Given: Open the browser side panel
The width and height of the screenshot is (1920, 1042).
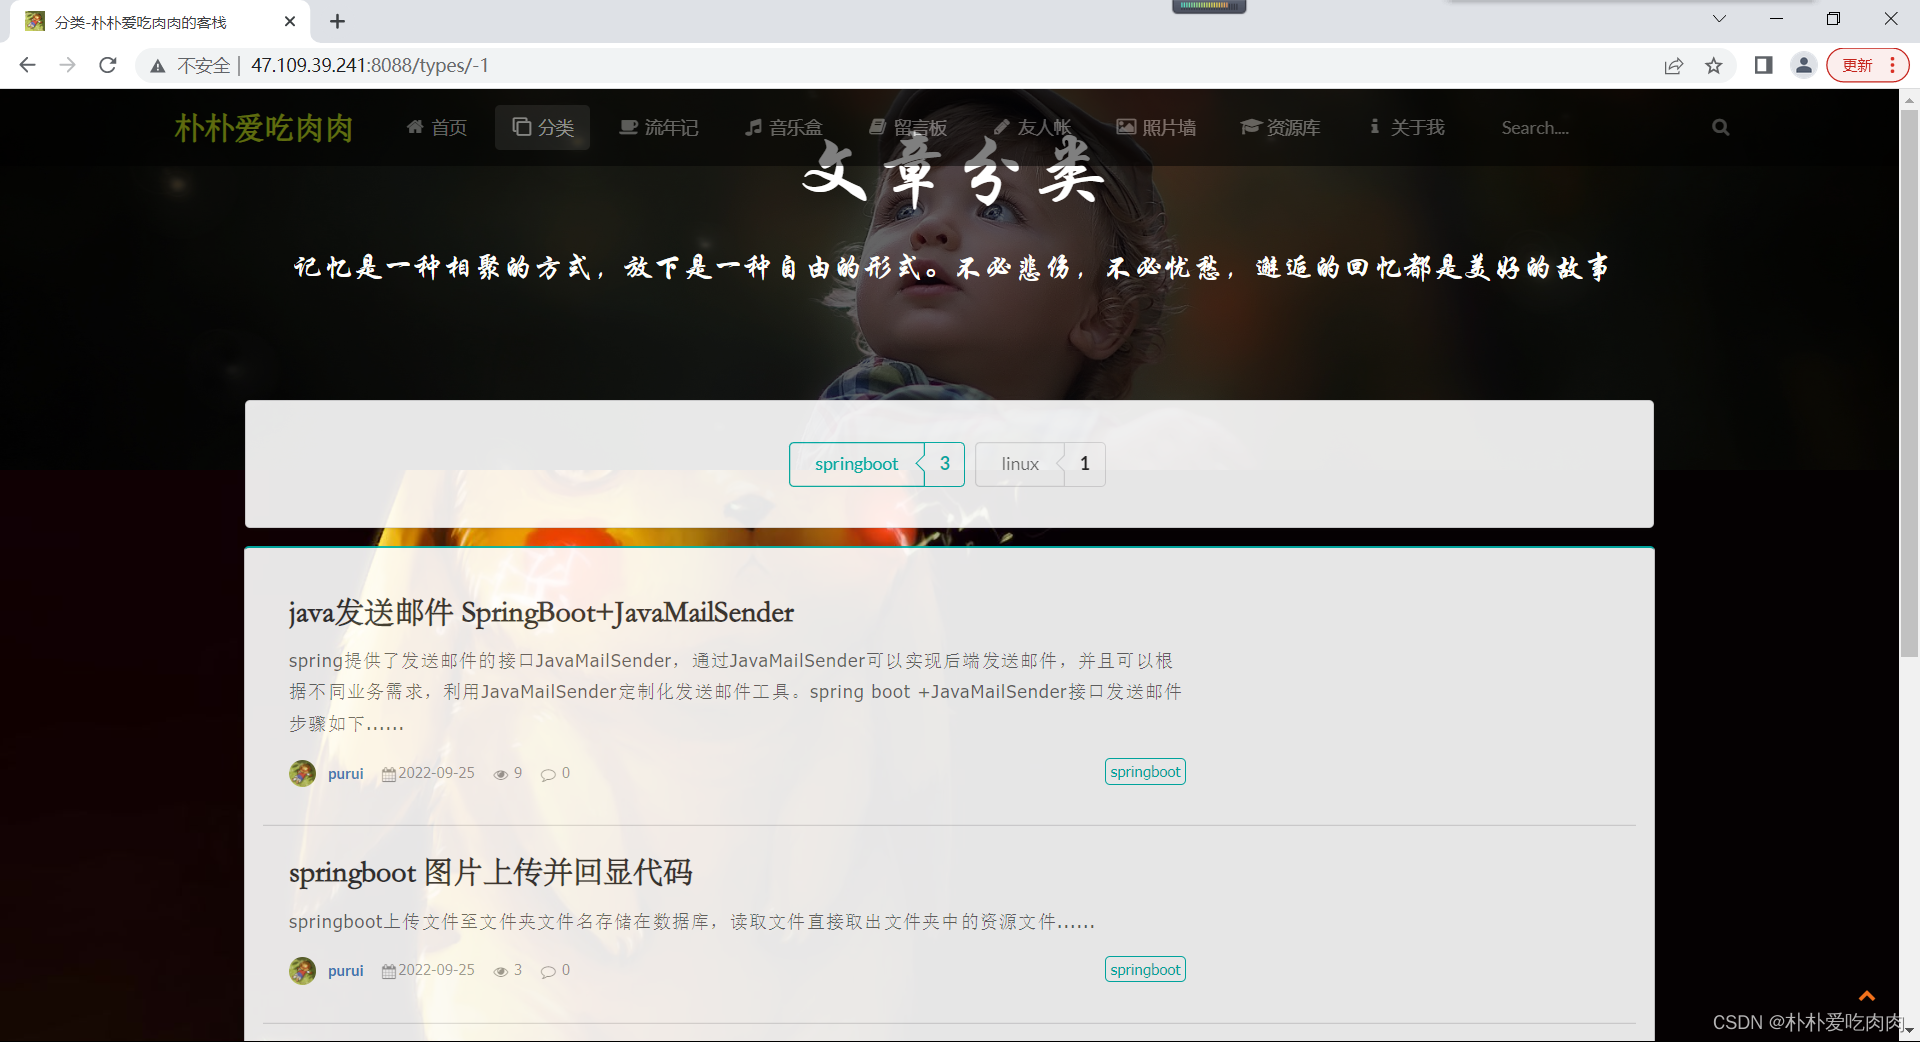Looking at the screenshot, I should point(1763,65).
